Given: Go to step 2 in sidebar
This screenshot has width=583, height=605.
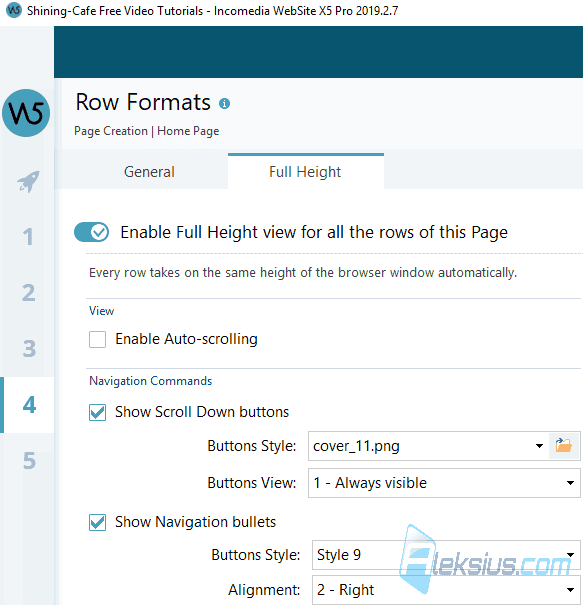Looking at the screenshot, I should click(x=28, y=293).
